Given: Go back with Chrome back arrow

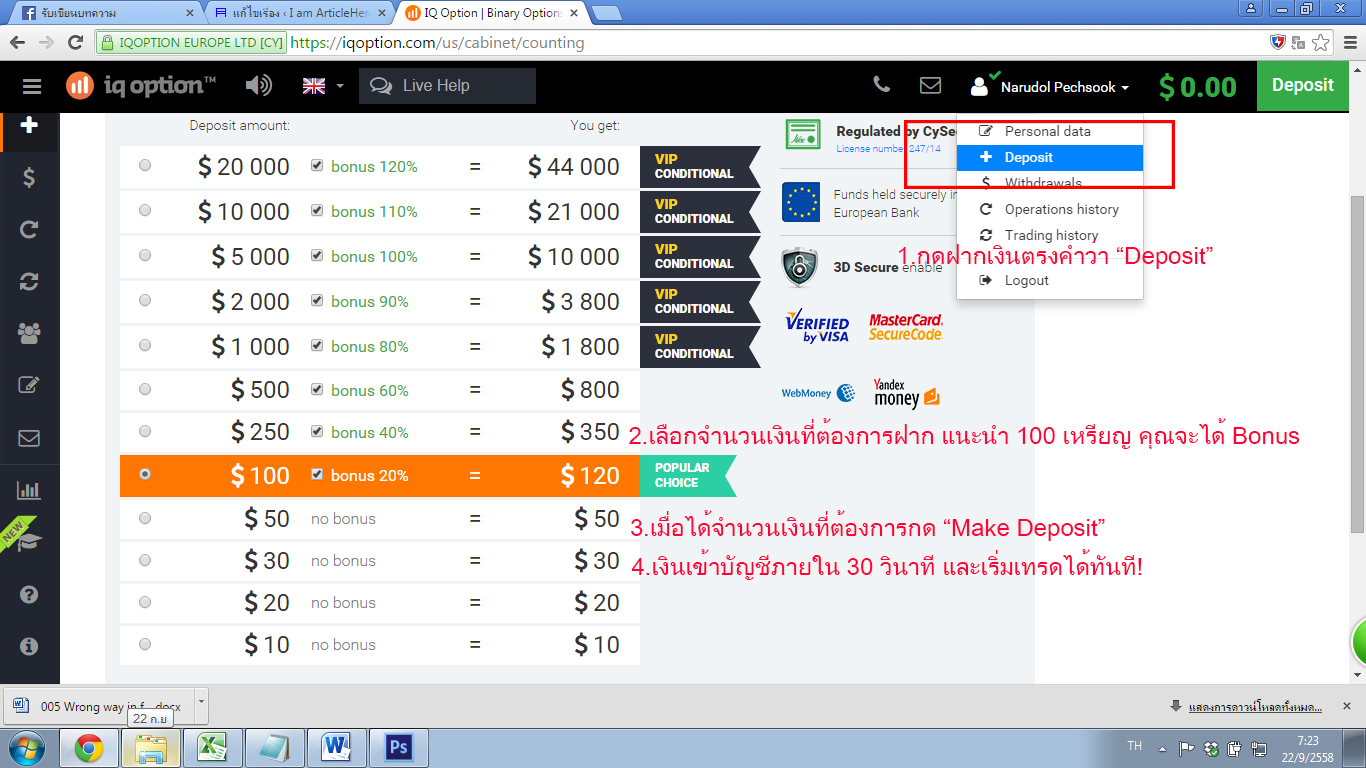Looking at the screenshot, I should coord(17,42).
